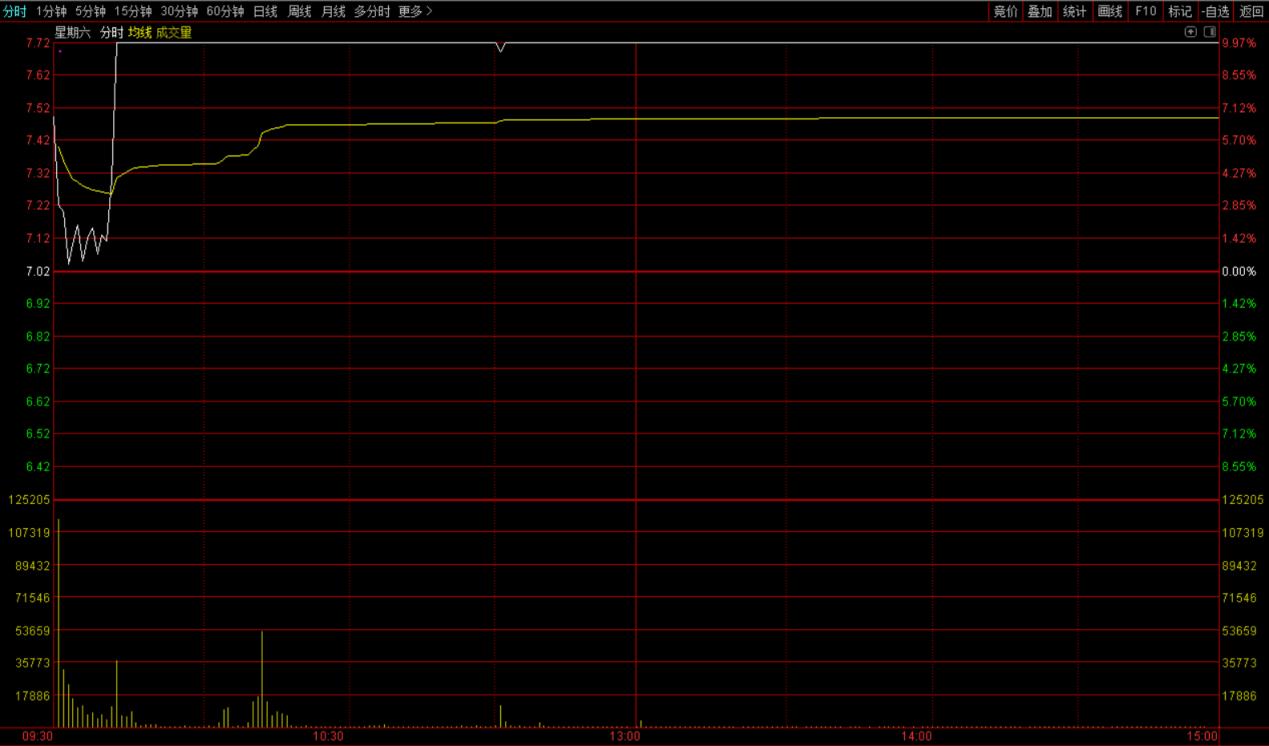Open the 月线 monthly chart
Screen dimensions: 1269x746
[333, 11]
